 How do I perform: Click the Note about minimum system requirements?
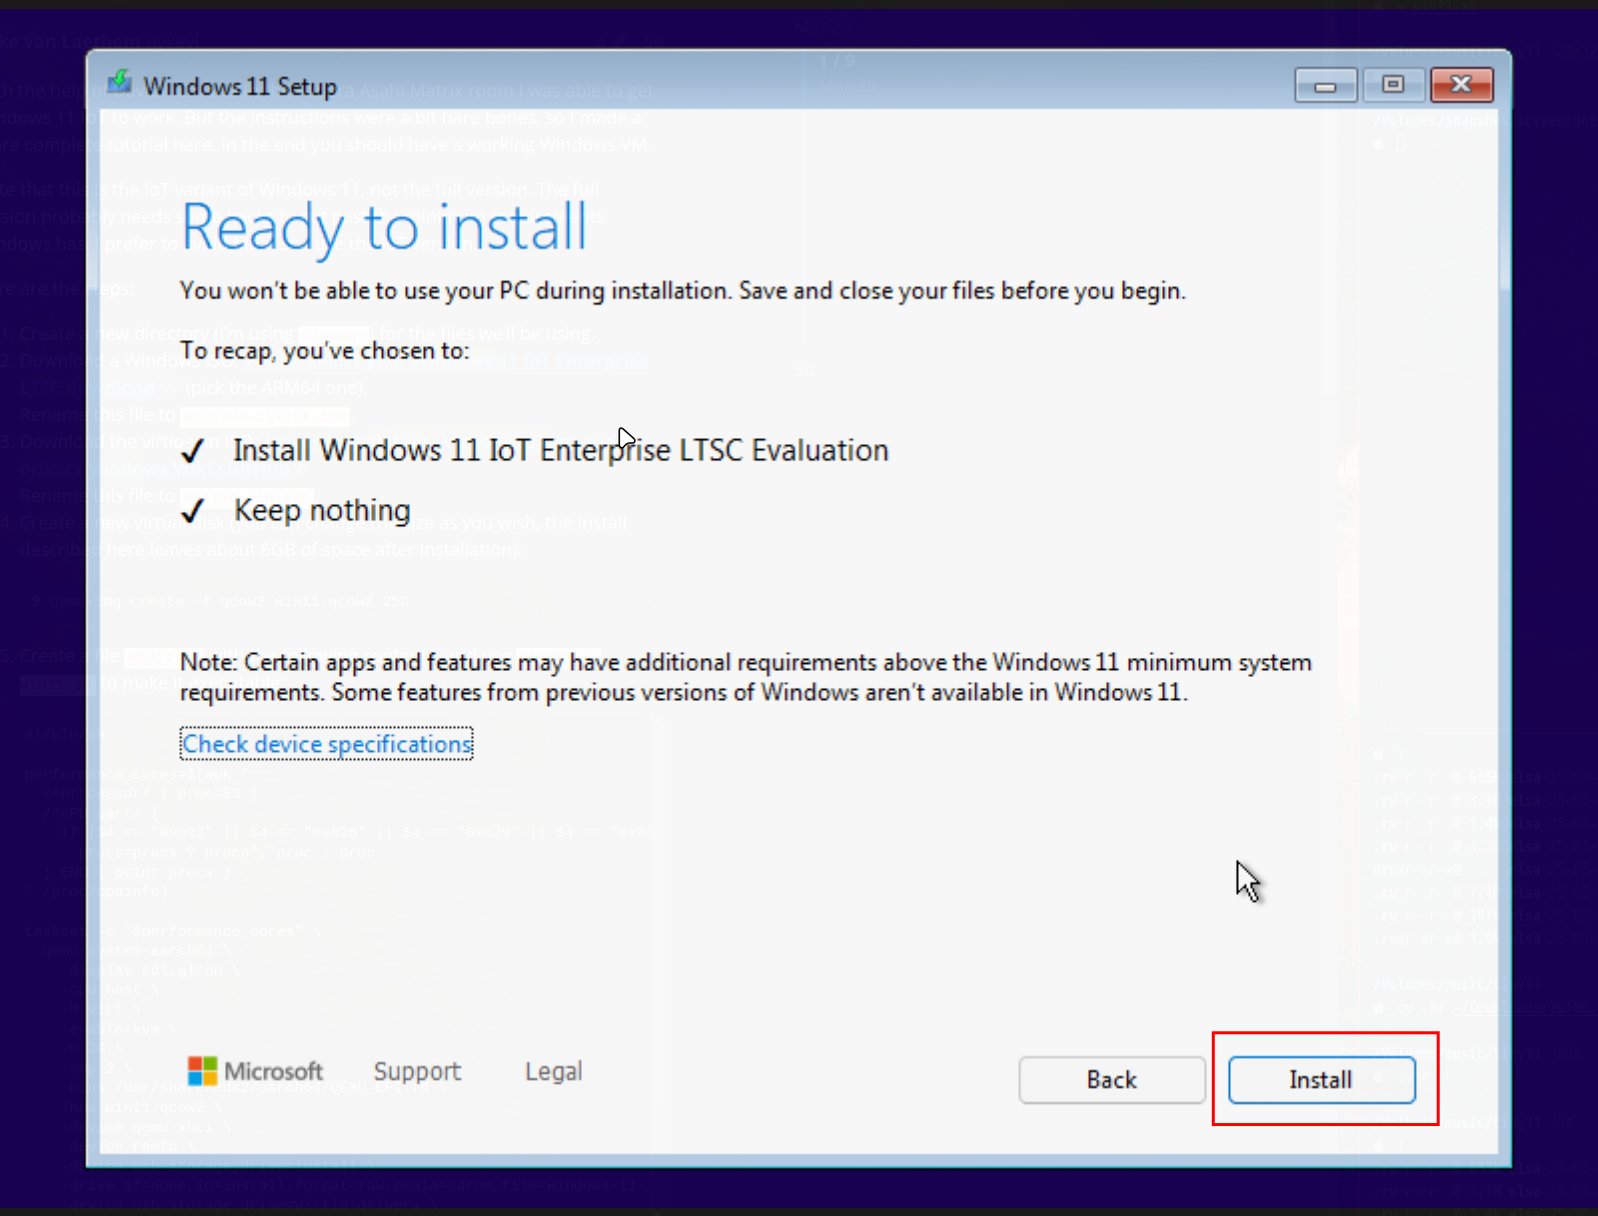(x=746, y=677)
